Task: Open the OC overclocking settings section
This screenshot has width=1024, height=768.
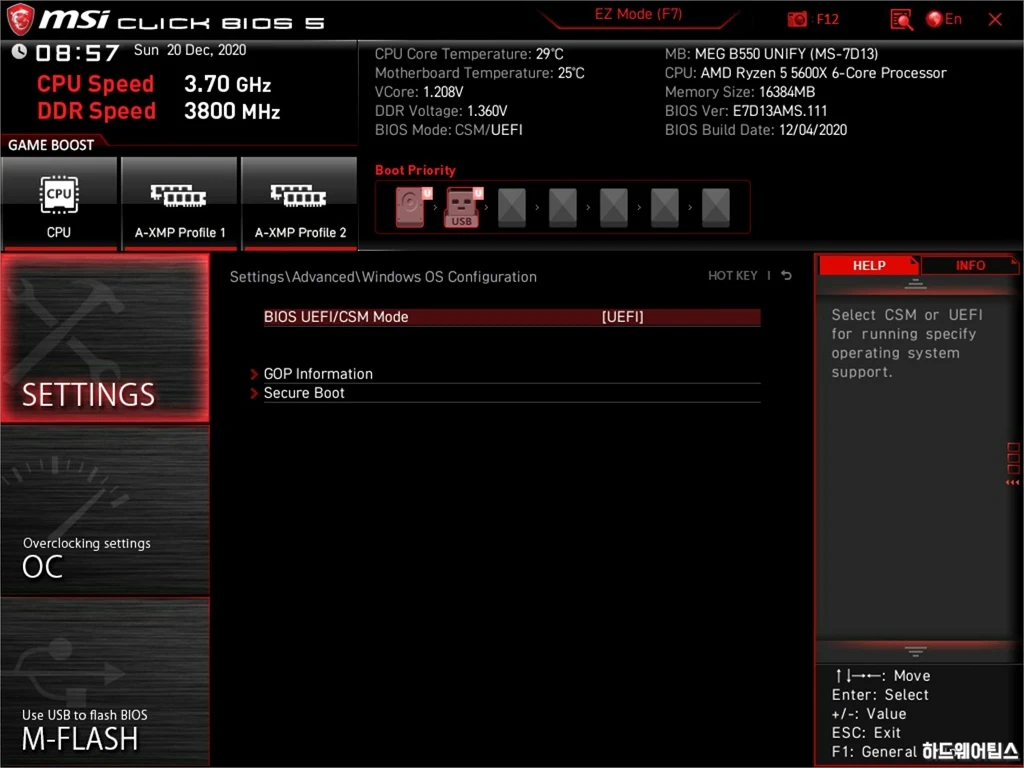Action: tap(105, 510)
